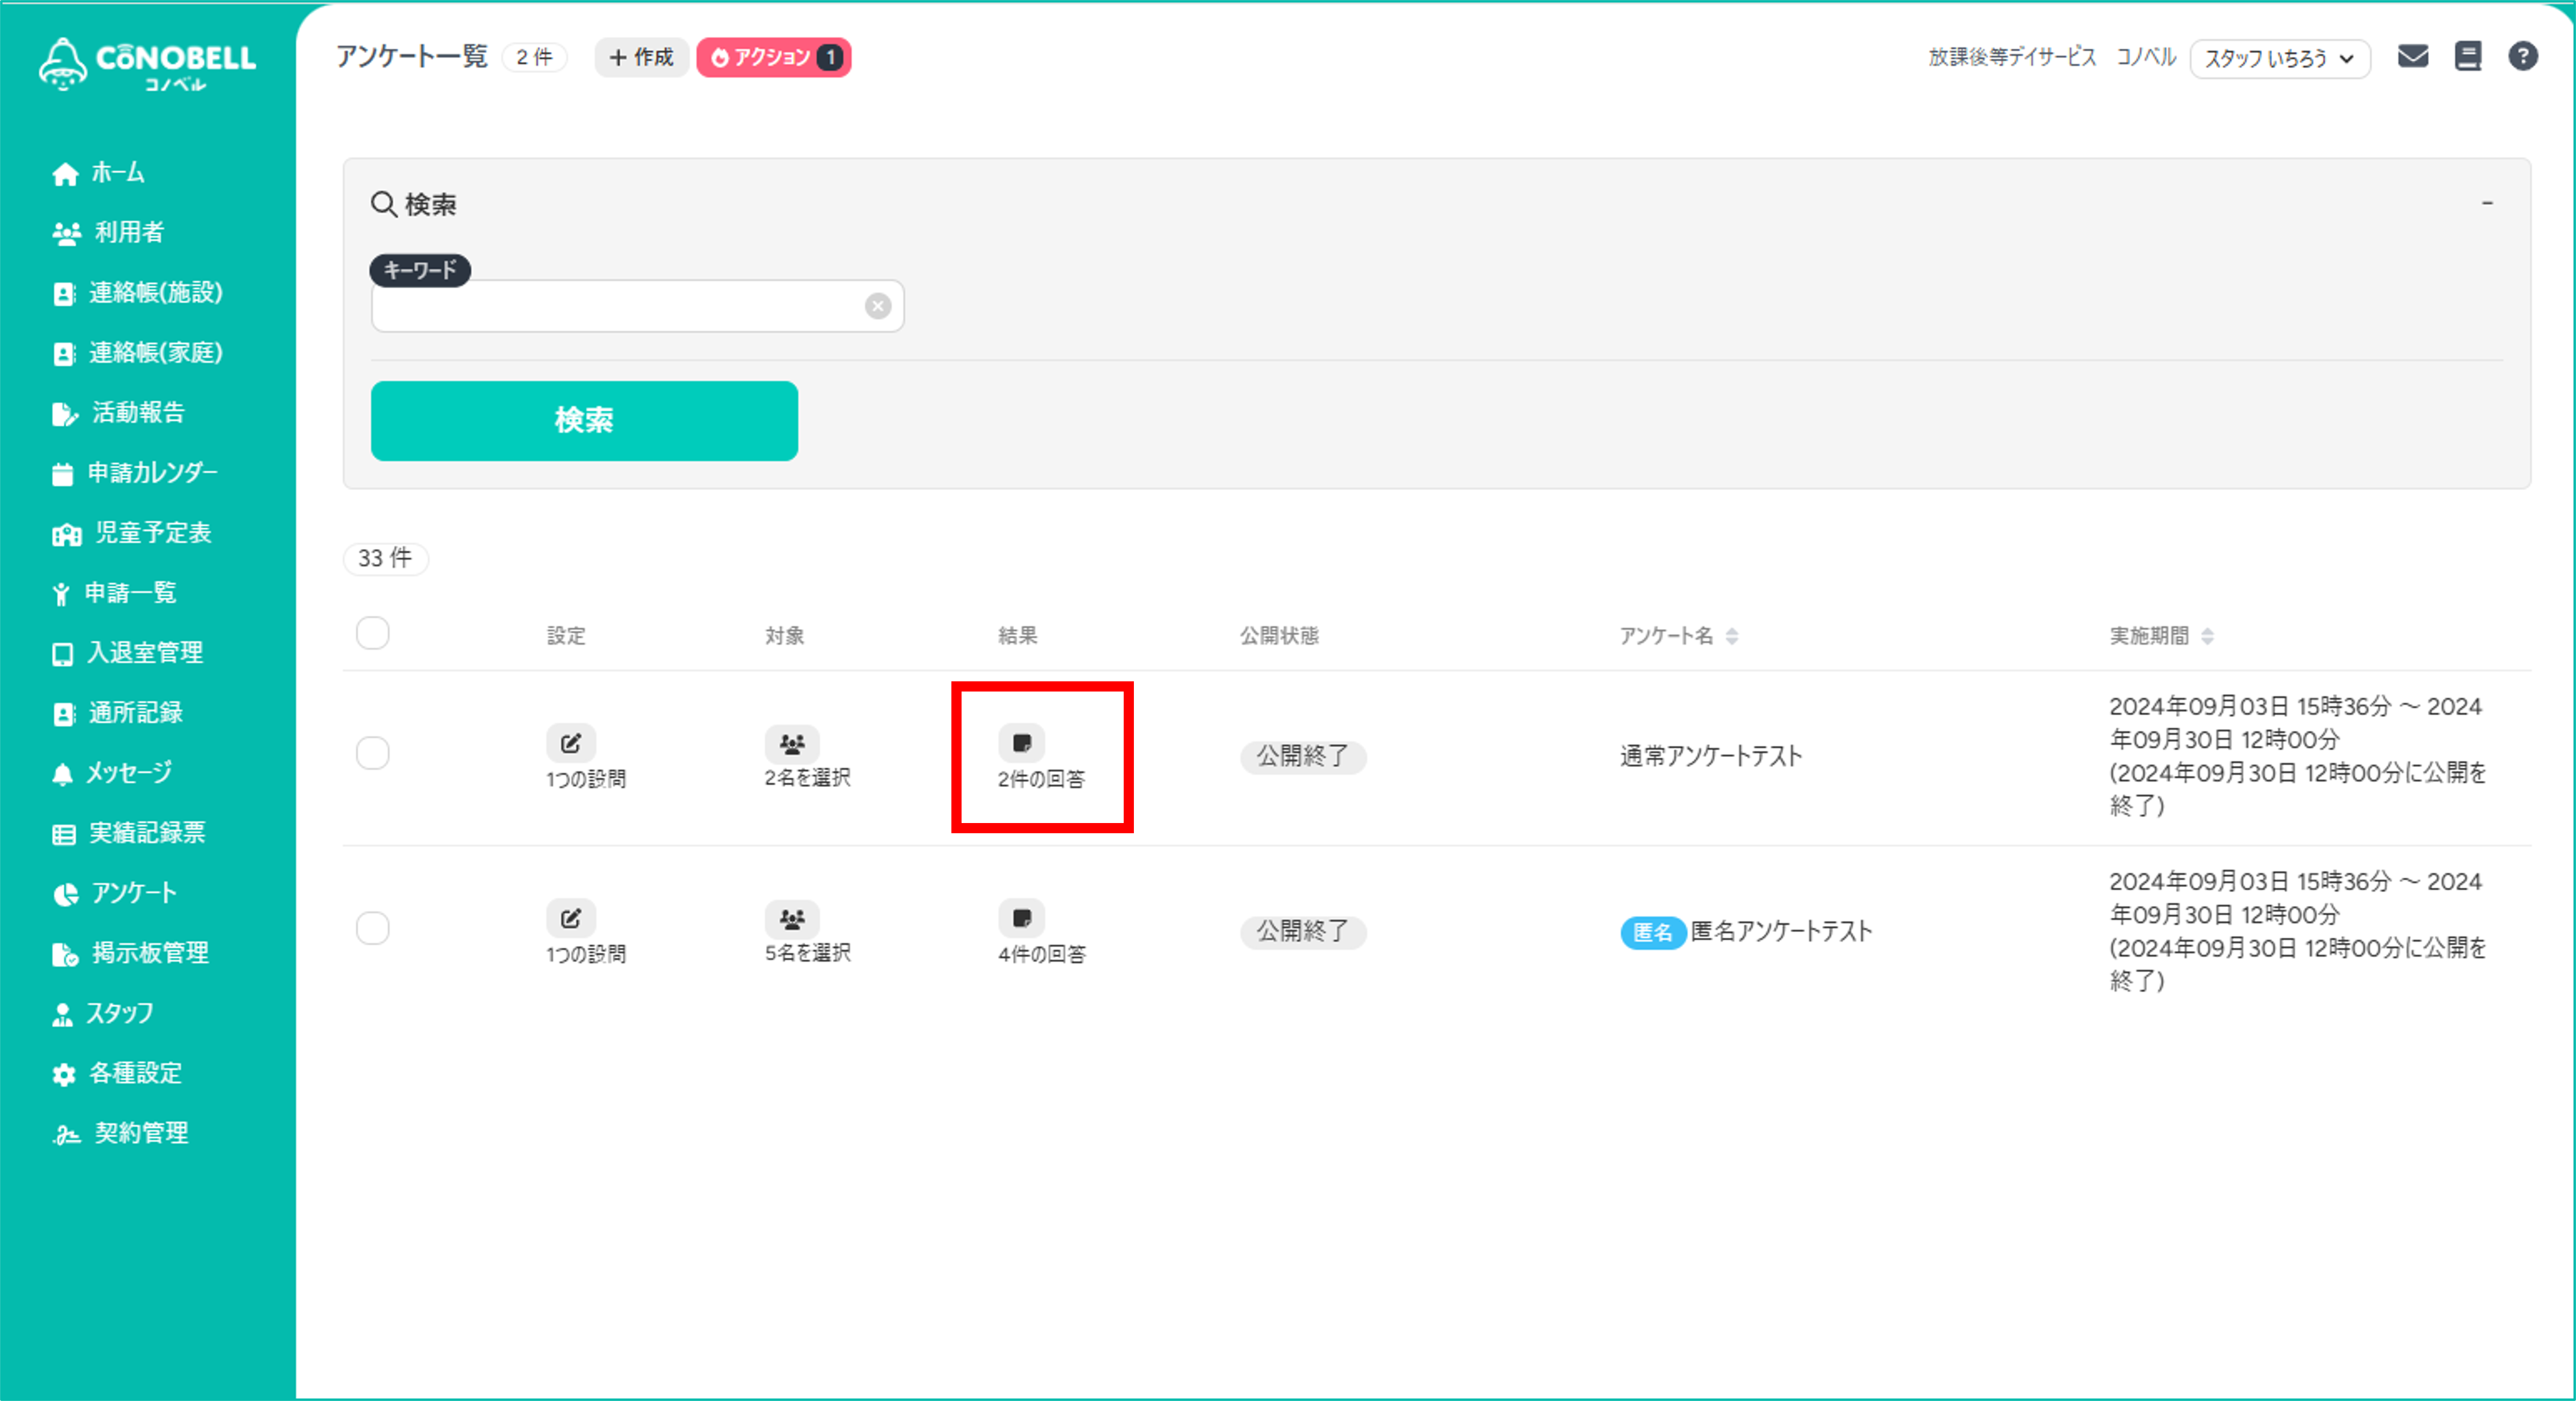Open 入退室管理 in the sidebar
Image resolution: width=2576 pixels, height=1401 pixels.
[x=127, y=653]
